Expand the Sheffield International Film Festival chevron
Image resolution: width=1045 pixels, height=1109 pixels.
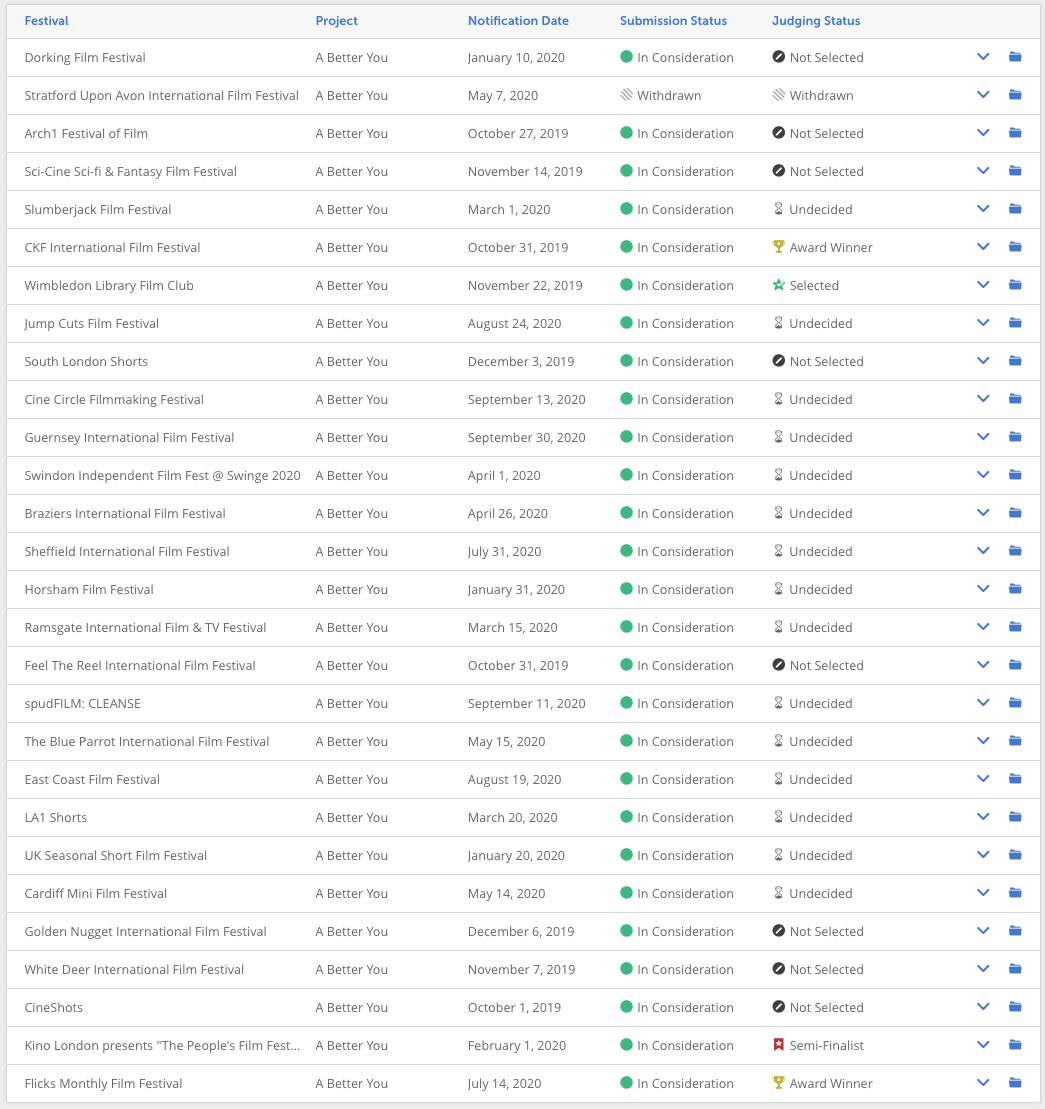(x=983, y=551)
